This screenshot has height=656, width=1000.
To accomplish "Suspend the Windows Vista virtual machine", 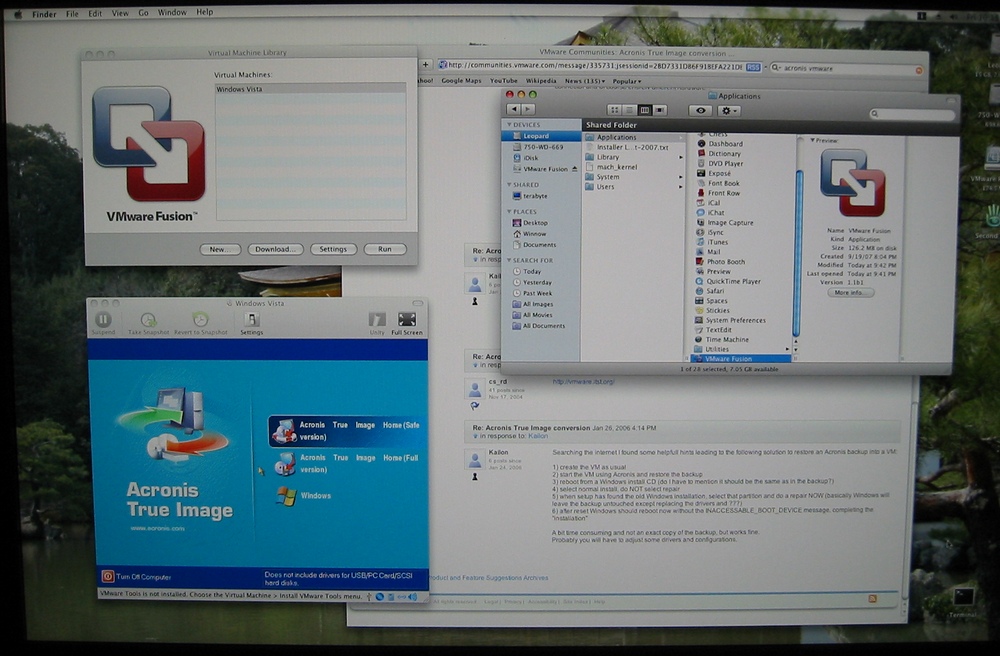I will point(103,323).
